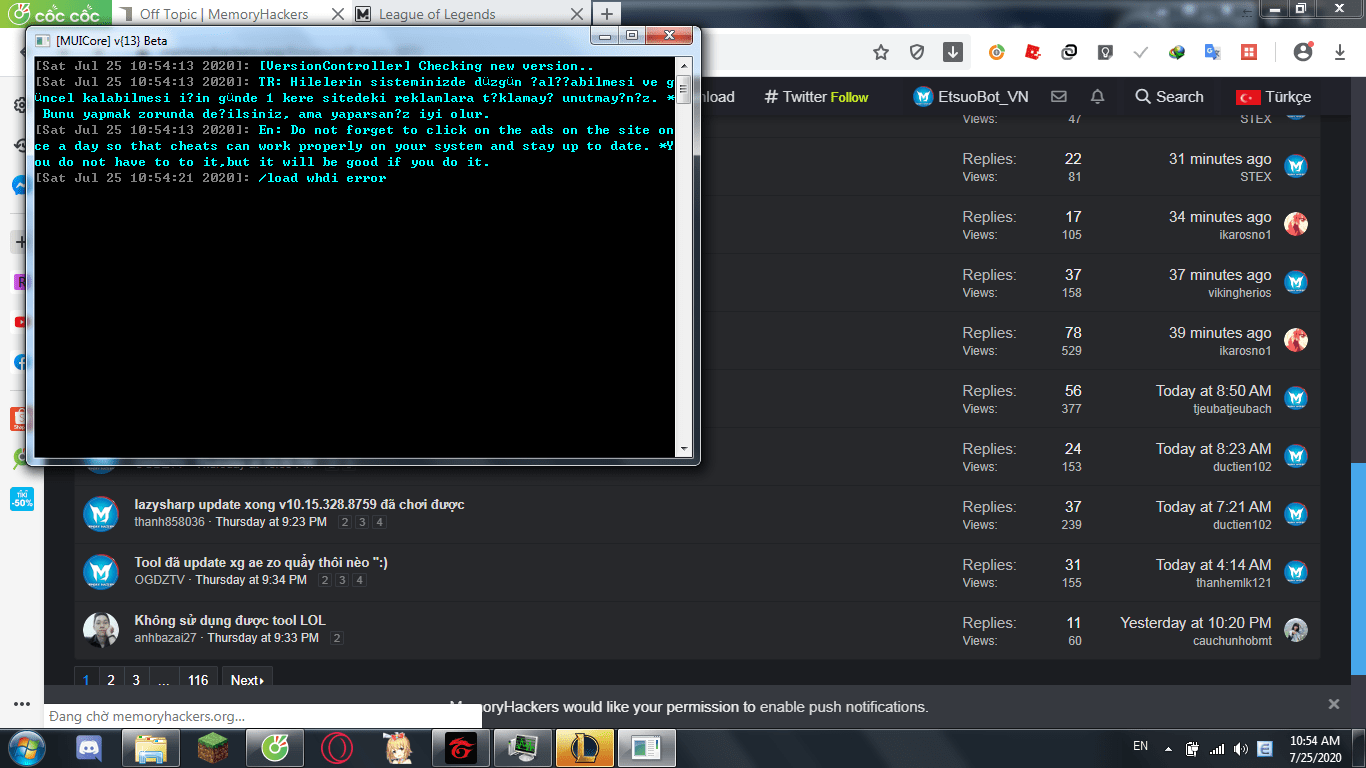Close the League of Legends browser tab
This screenshot has width=1366, height=768.
pos(576,14)
